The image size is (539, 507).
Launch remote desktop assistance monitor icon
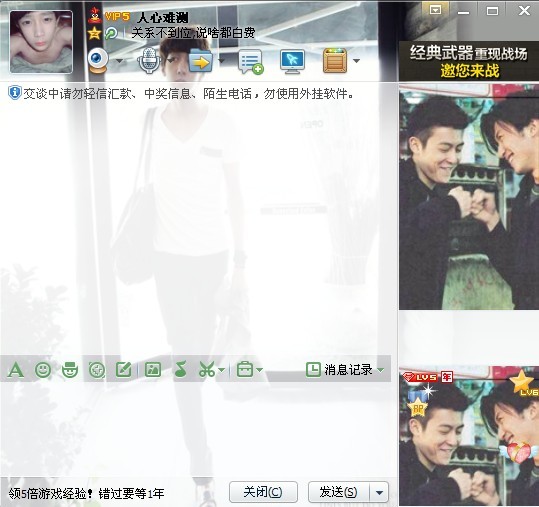click(292, 62)
